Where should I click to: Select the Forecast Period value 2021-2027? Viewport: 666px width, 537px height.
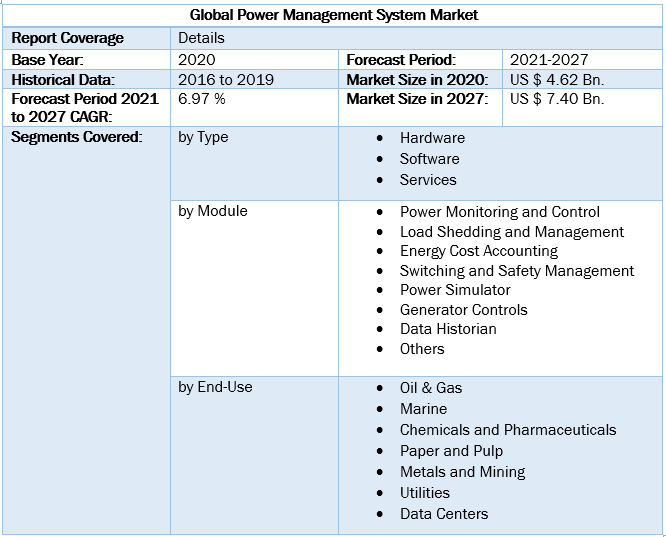pyautogui.click(x=549, y=59)
